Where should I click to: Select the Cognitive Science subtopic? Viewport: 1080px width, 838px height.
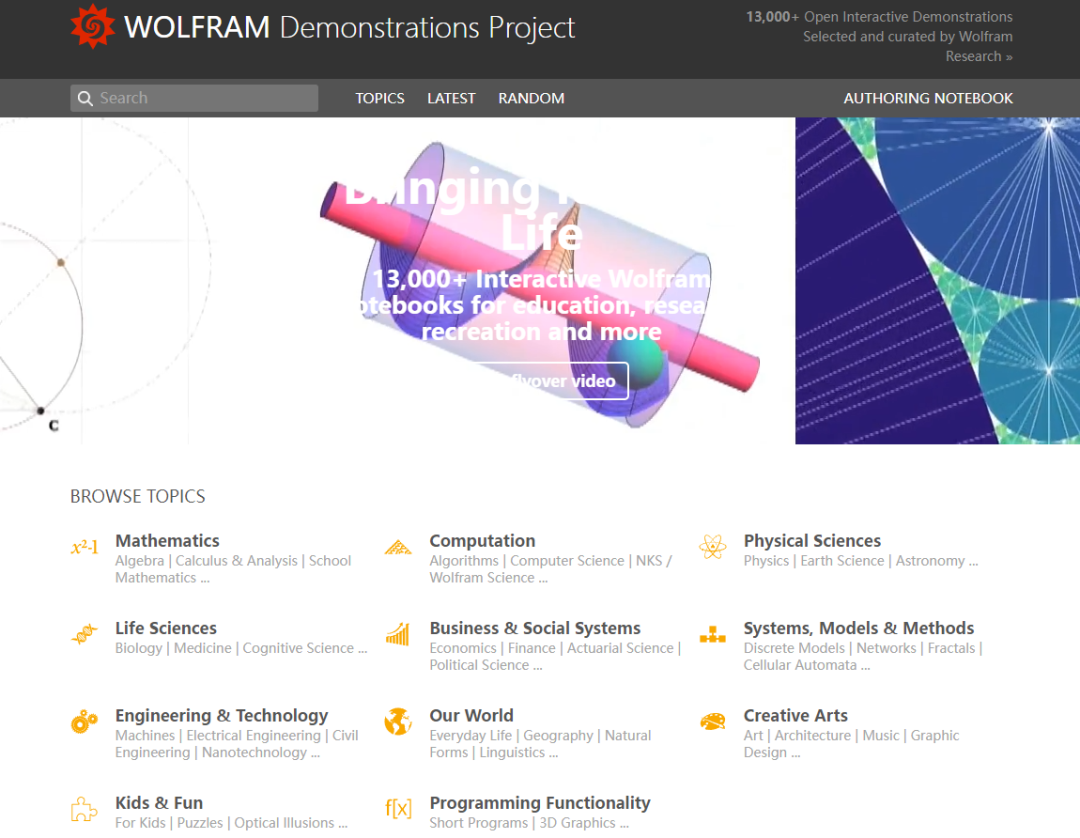pyautogui.click(x=298, y=648)
